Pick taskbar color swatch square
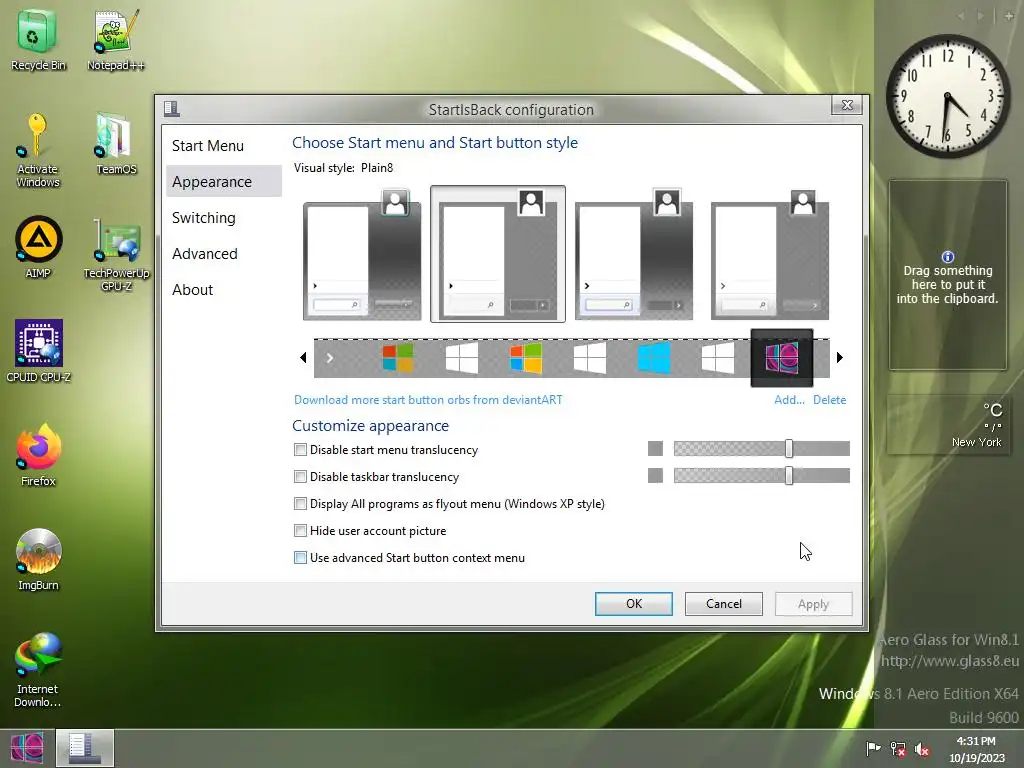Screen dimensions: 1024x768 click(655, 475)
